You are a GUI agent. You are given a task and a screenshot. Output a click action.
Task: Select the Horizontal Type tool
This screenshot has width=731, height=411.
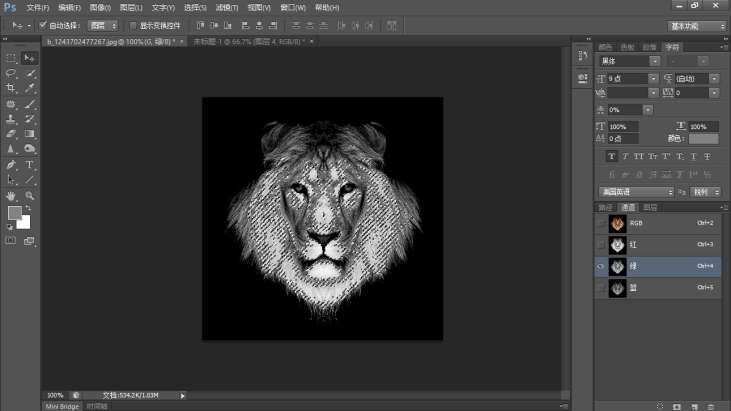(x=29, y=164)
